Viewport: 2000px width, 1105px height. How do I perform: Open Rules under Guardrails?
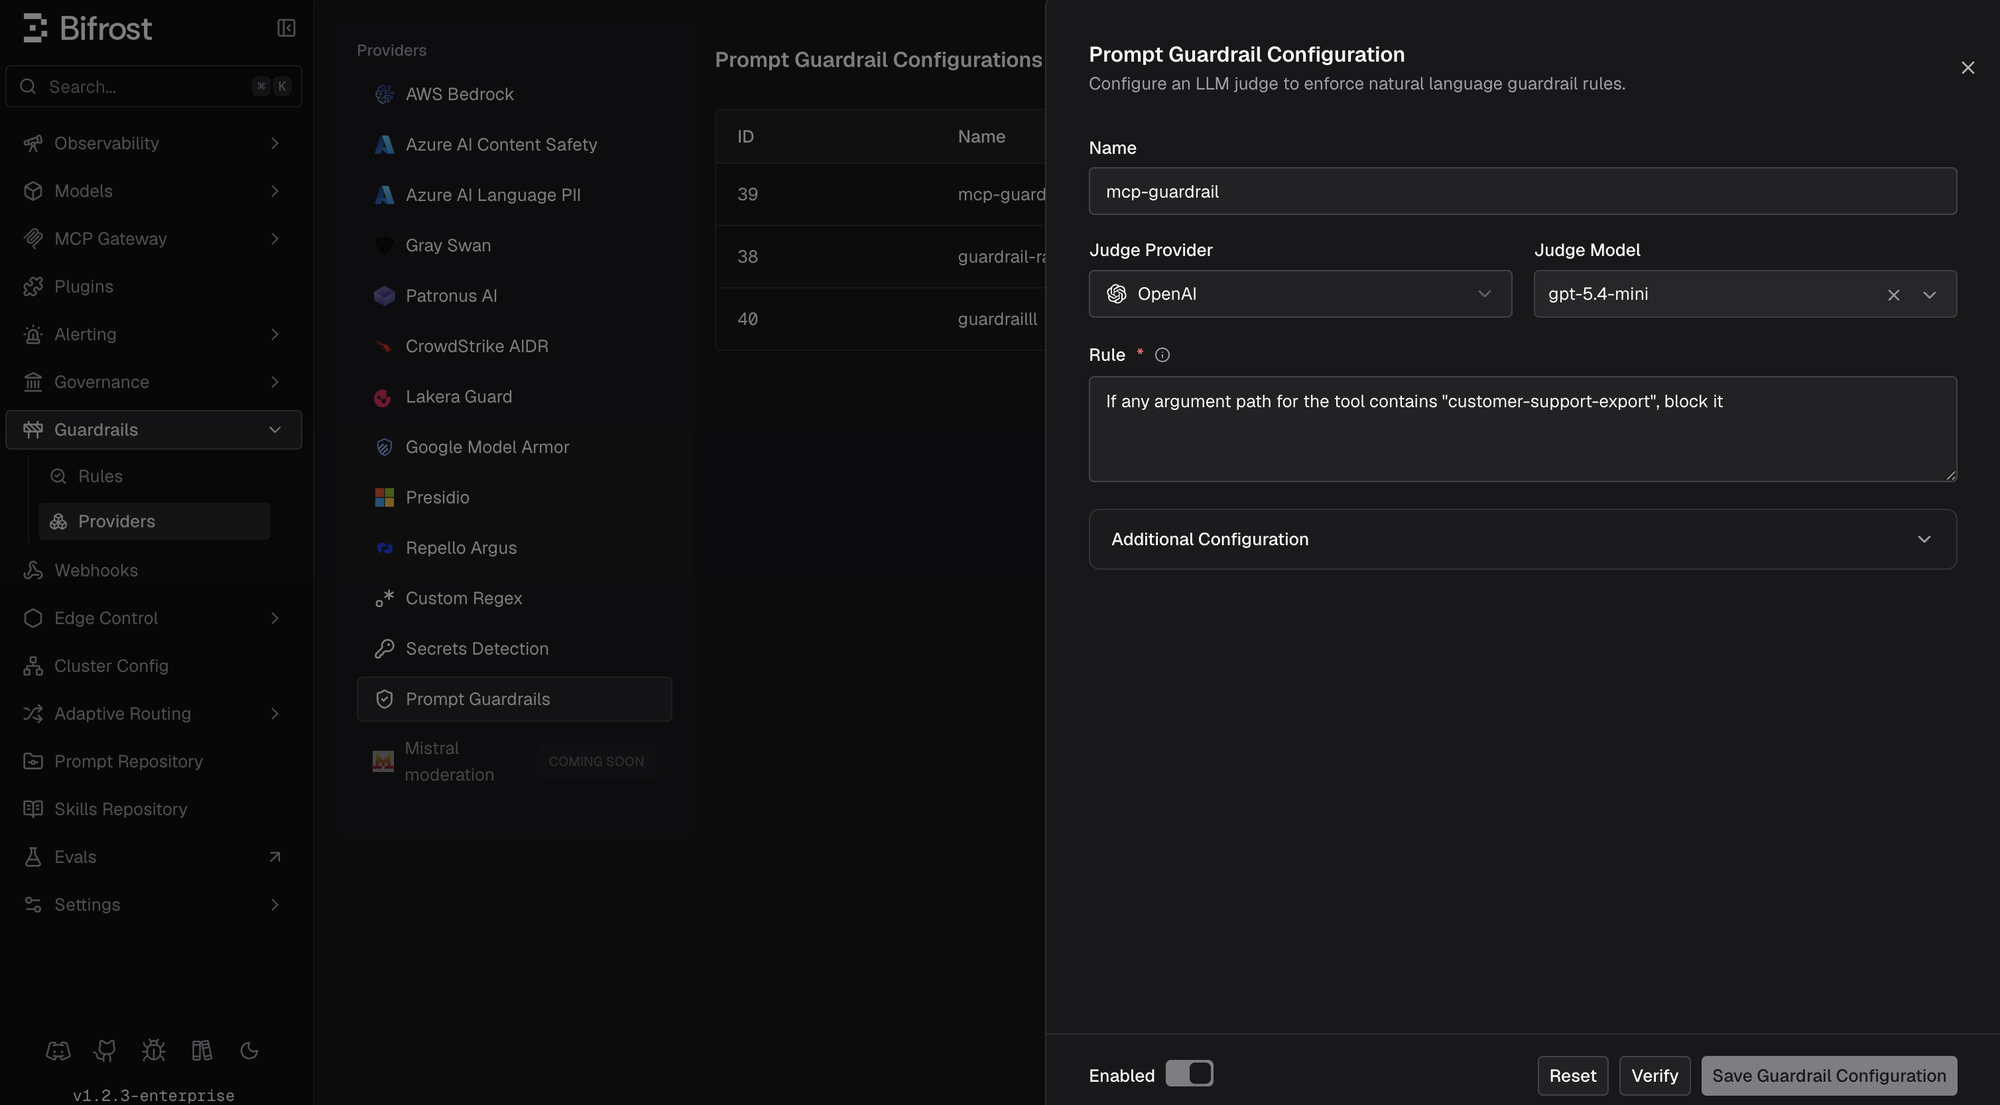pos(154,476)
